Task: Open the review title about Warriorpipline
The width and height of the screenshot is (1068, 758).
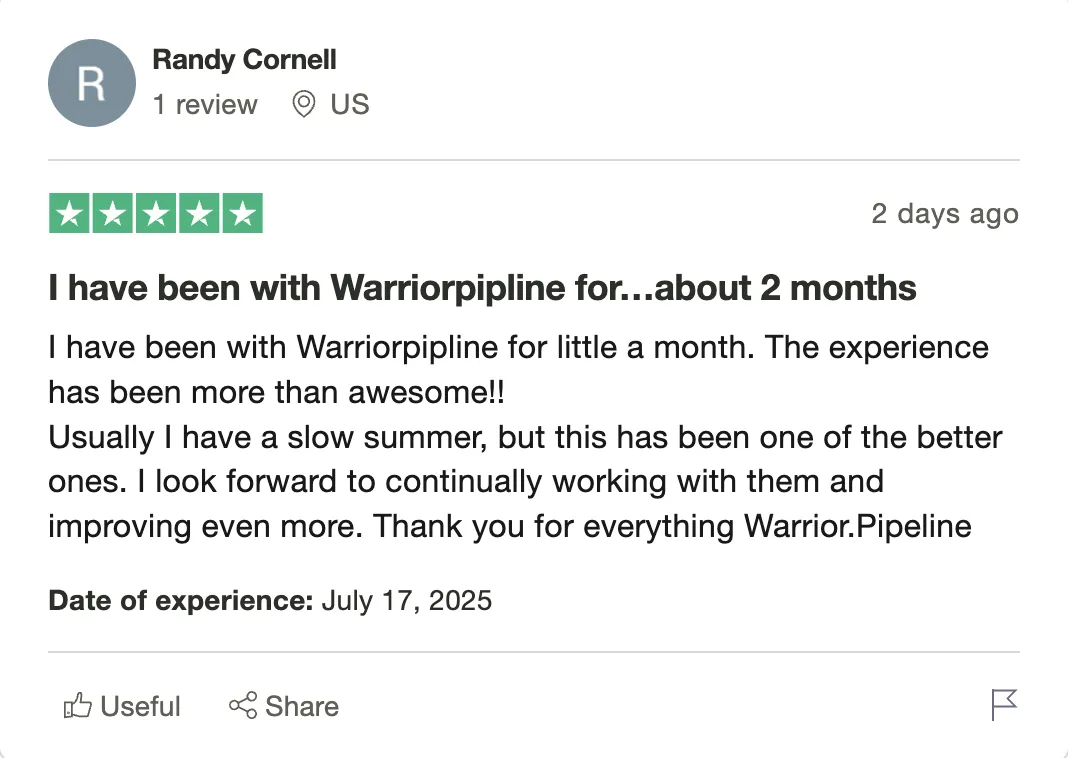Action: click(482, 288)
